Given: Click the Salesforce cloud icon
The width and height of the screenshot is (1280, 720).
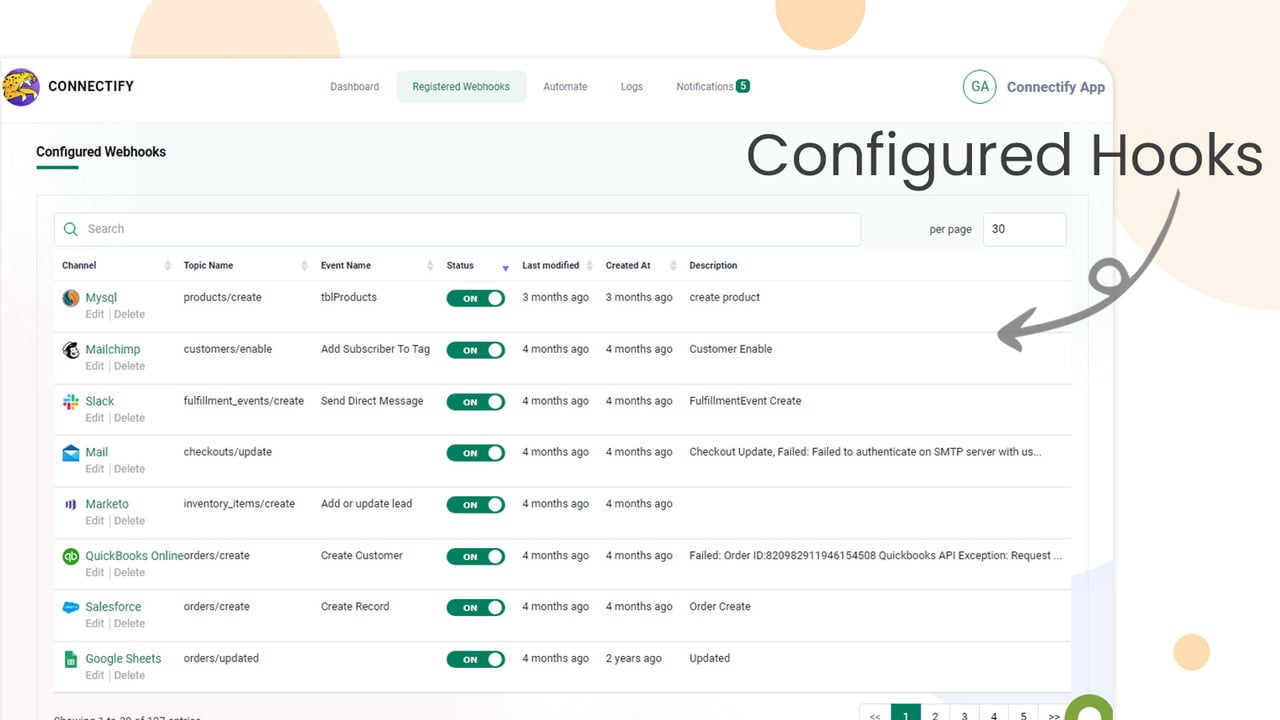Looking at the screenshot, I should [x=71, y=607].
